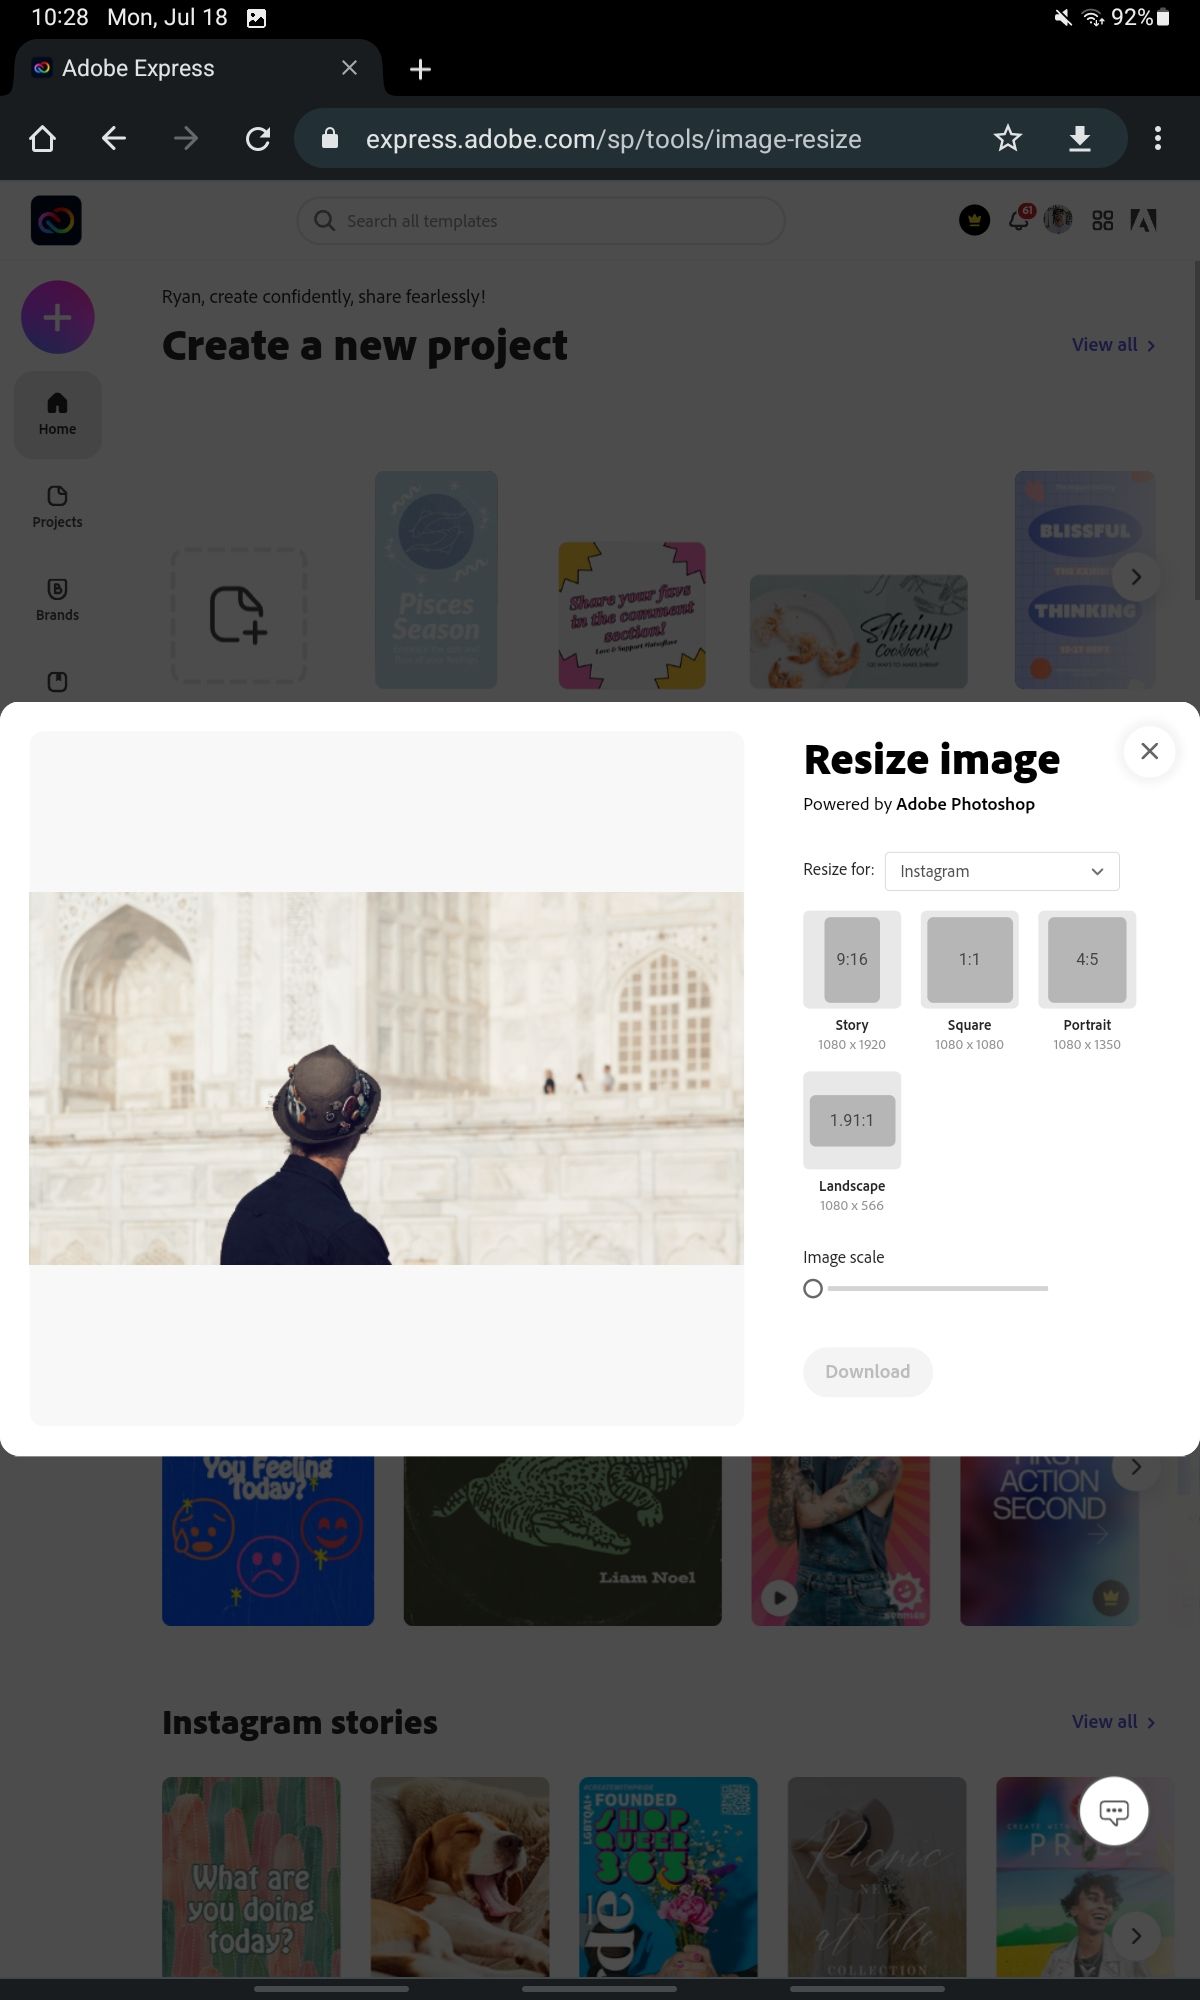Screen dimensions: 1200x2000
Task: Play the video template preview
Action: pos(780,1597)
